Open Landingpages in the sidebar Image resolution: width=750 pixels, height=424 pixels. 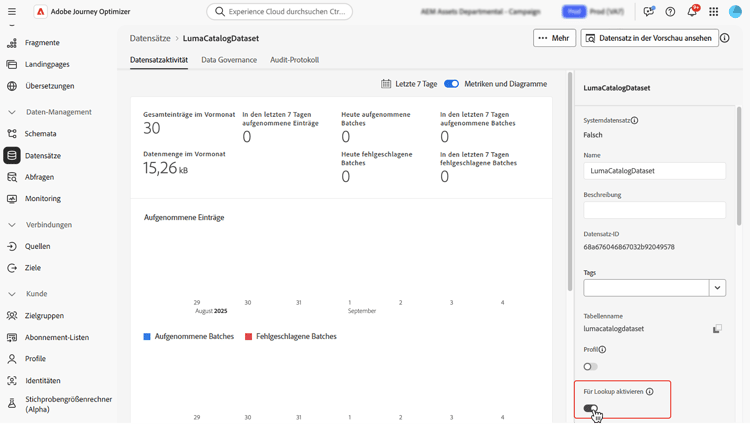pos(47,64)
